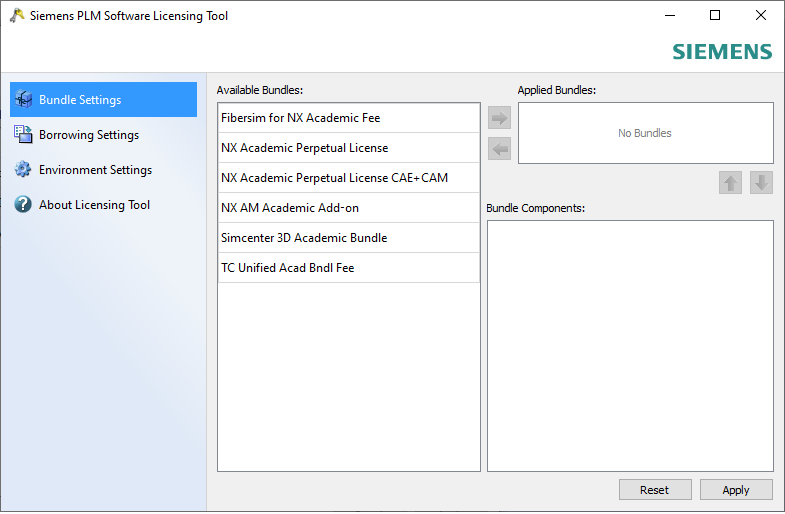This screenshot has height=514, width=785.
Task: Switch to Environment Settings page
Action: tap(95, 170)
